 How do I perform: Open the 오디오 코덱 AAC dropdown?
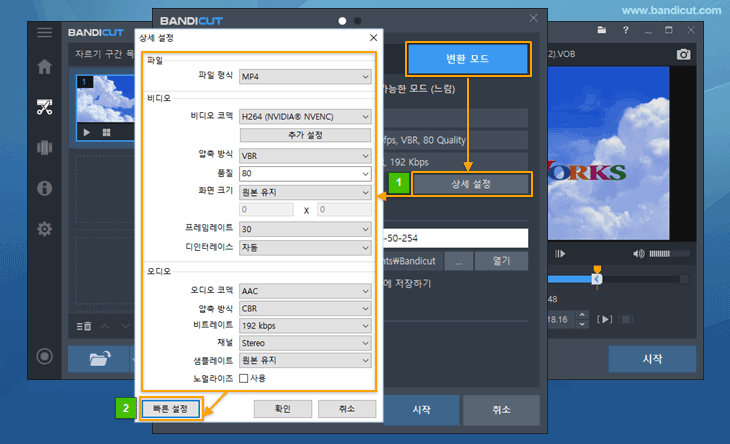click(305, 291)
